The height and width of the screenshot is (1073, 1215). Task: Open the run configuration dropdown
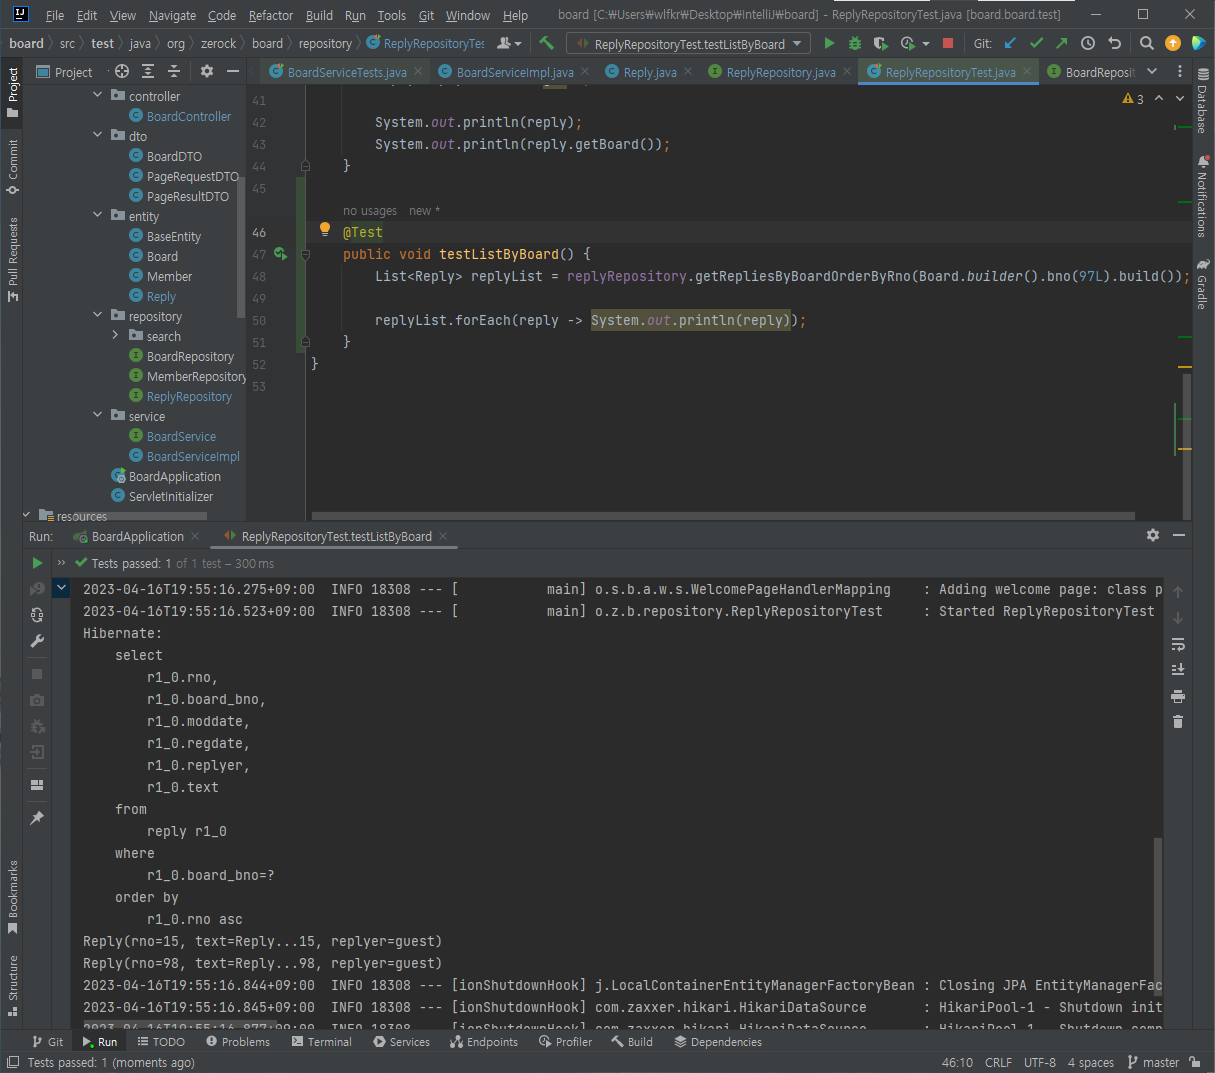pyautogui.click(x=687, y=44)
